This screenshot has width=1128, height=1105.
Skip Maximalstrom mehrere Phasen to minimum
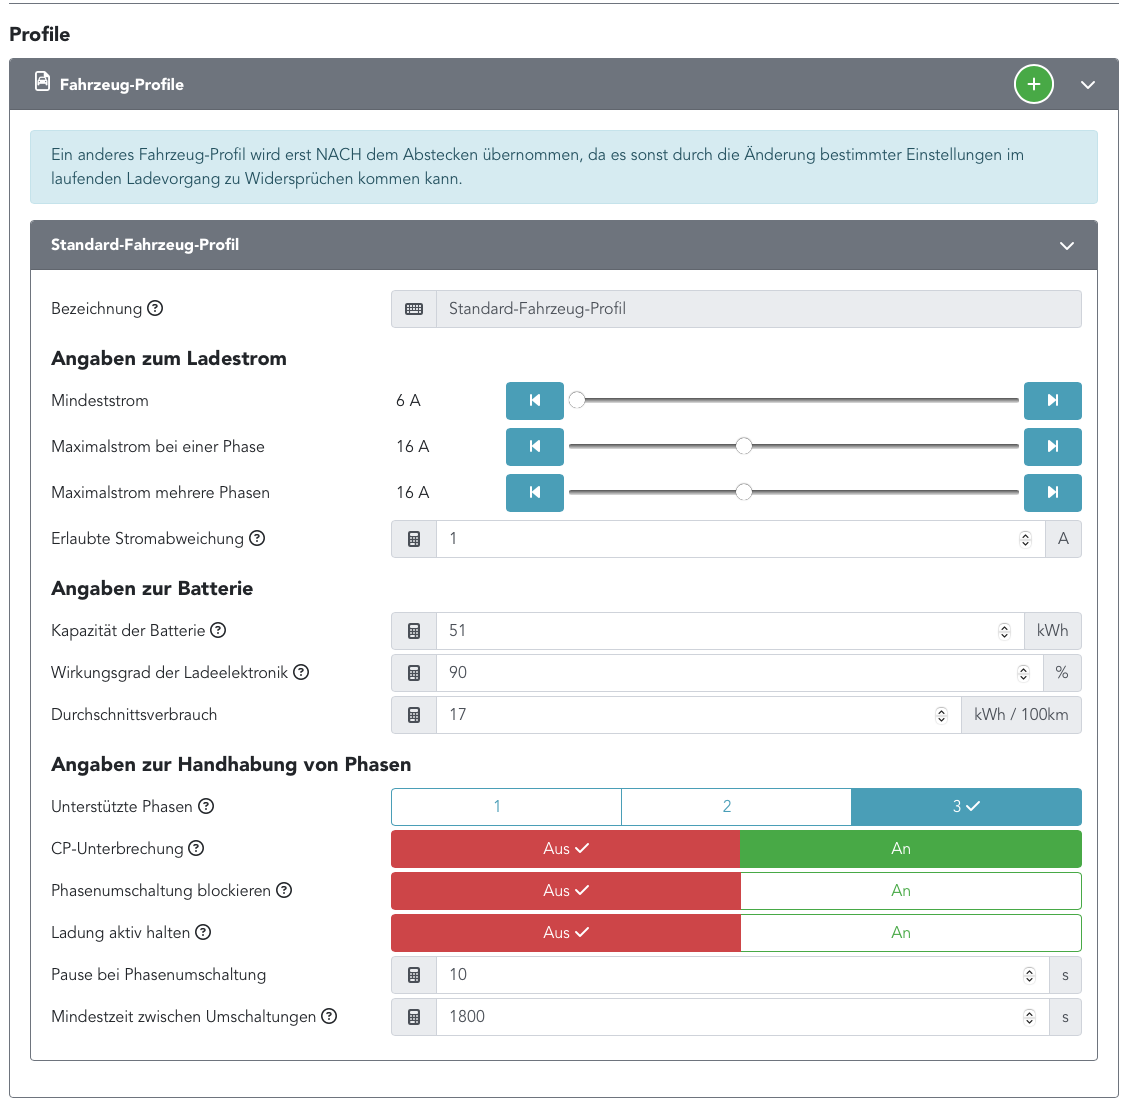click(535, 493)
